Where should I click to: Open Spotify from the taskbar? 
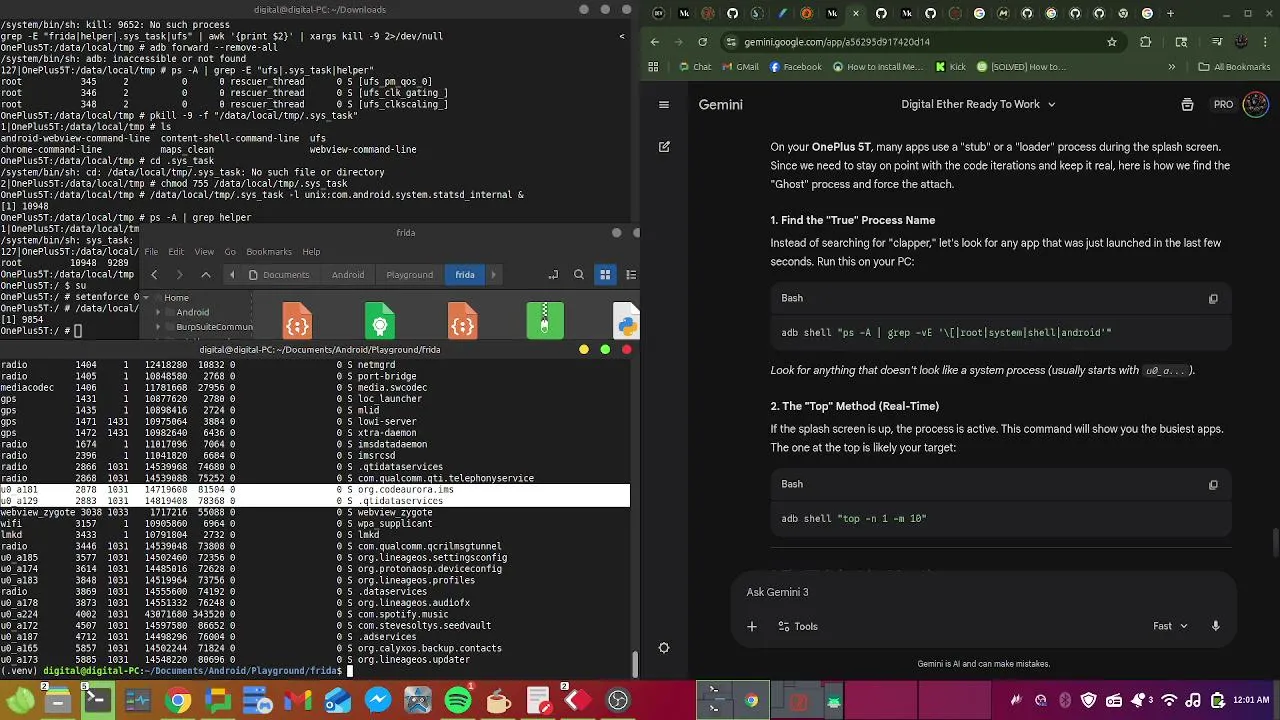(x=458, y=700)
